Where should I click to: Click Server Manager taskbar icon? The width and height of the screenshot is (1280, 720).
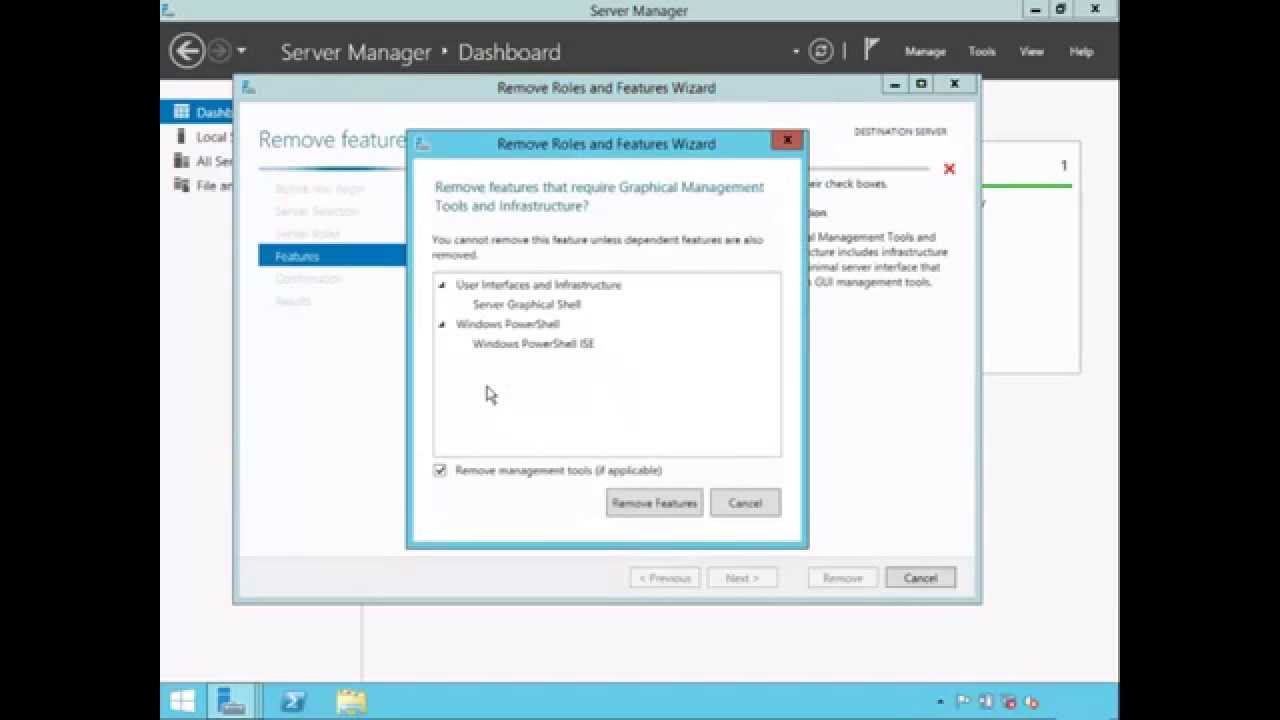pos(231,701)
